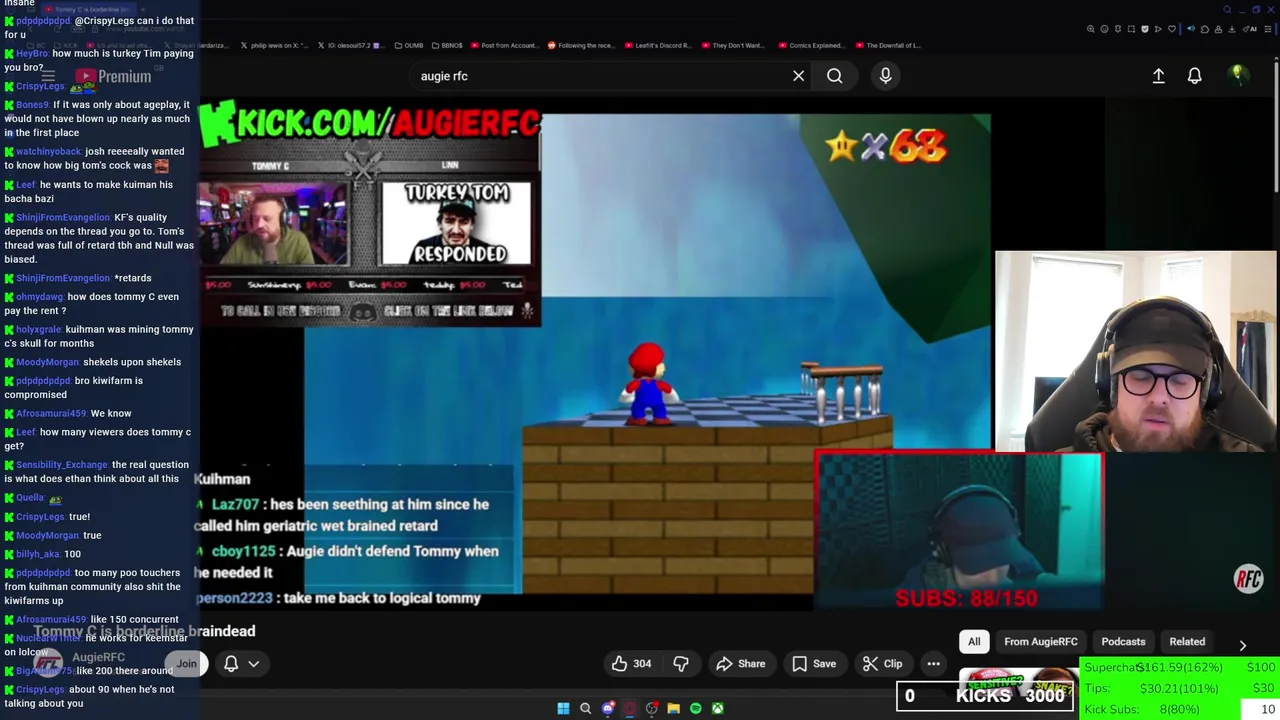This screenshot has height=720, width=1280.
Task: Select the 'Podcasts' filter chip
Action: pos(1123,642)
